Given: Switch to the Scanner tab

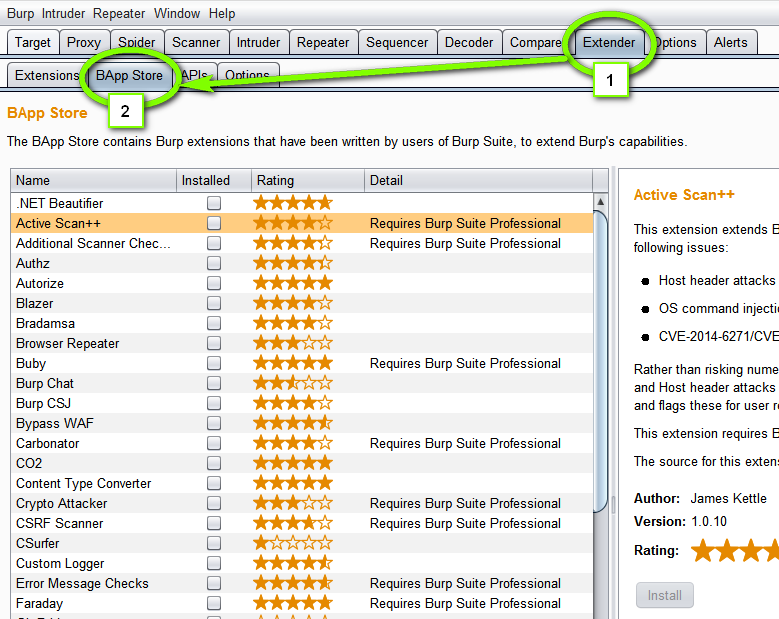Looking at the screenshot, I should 196,42.
